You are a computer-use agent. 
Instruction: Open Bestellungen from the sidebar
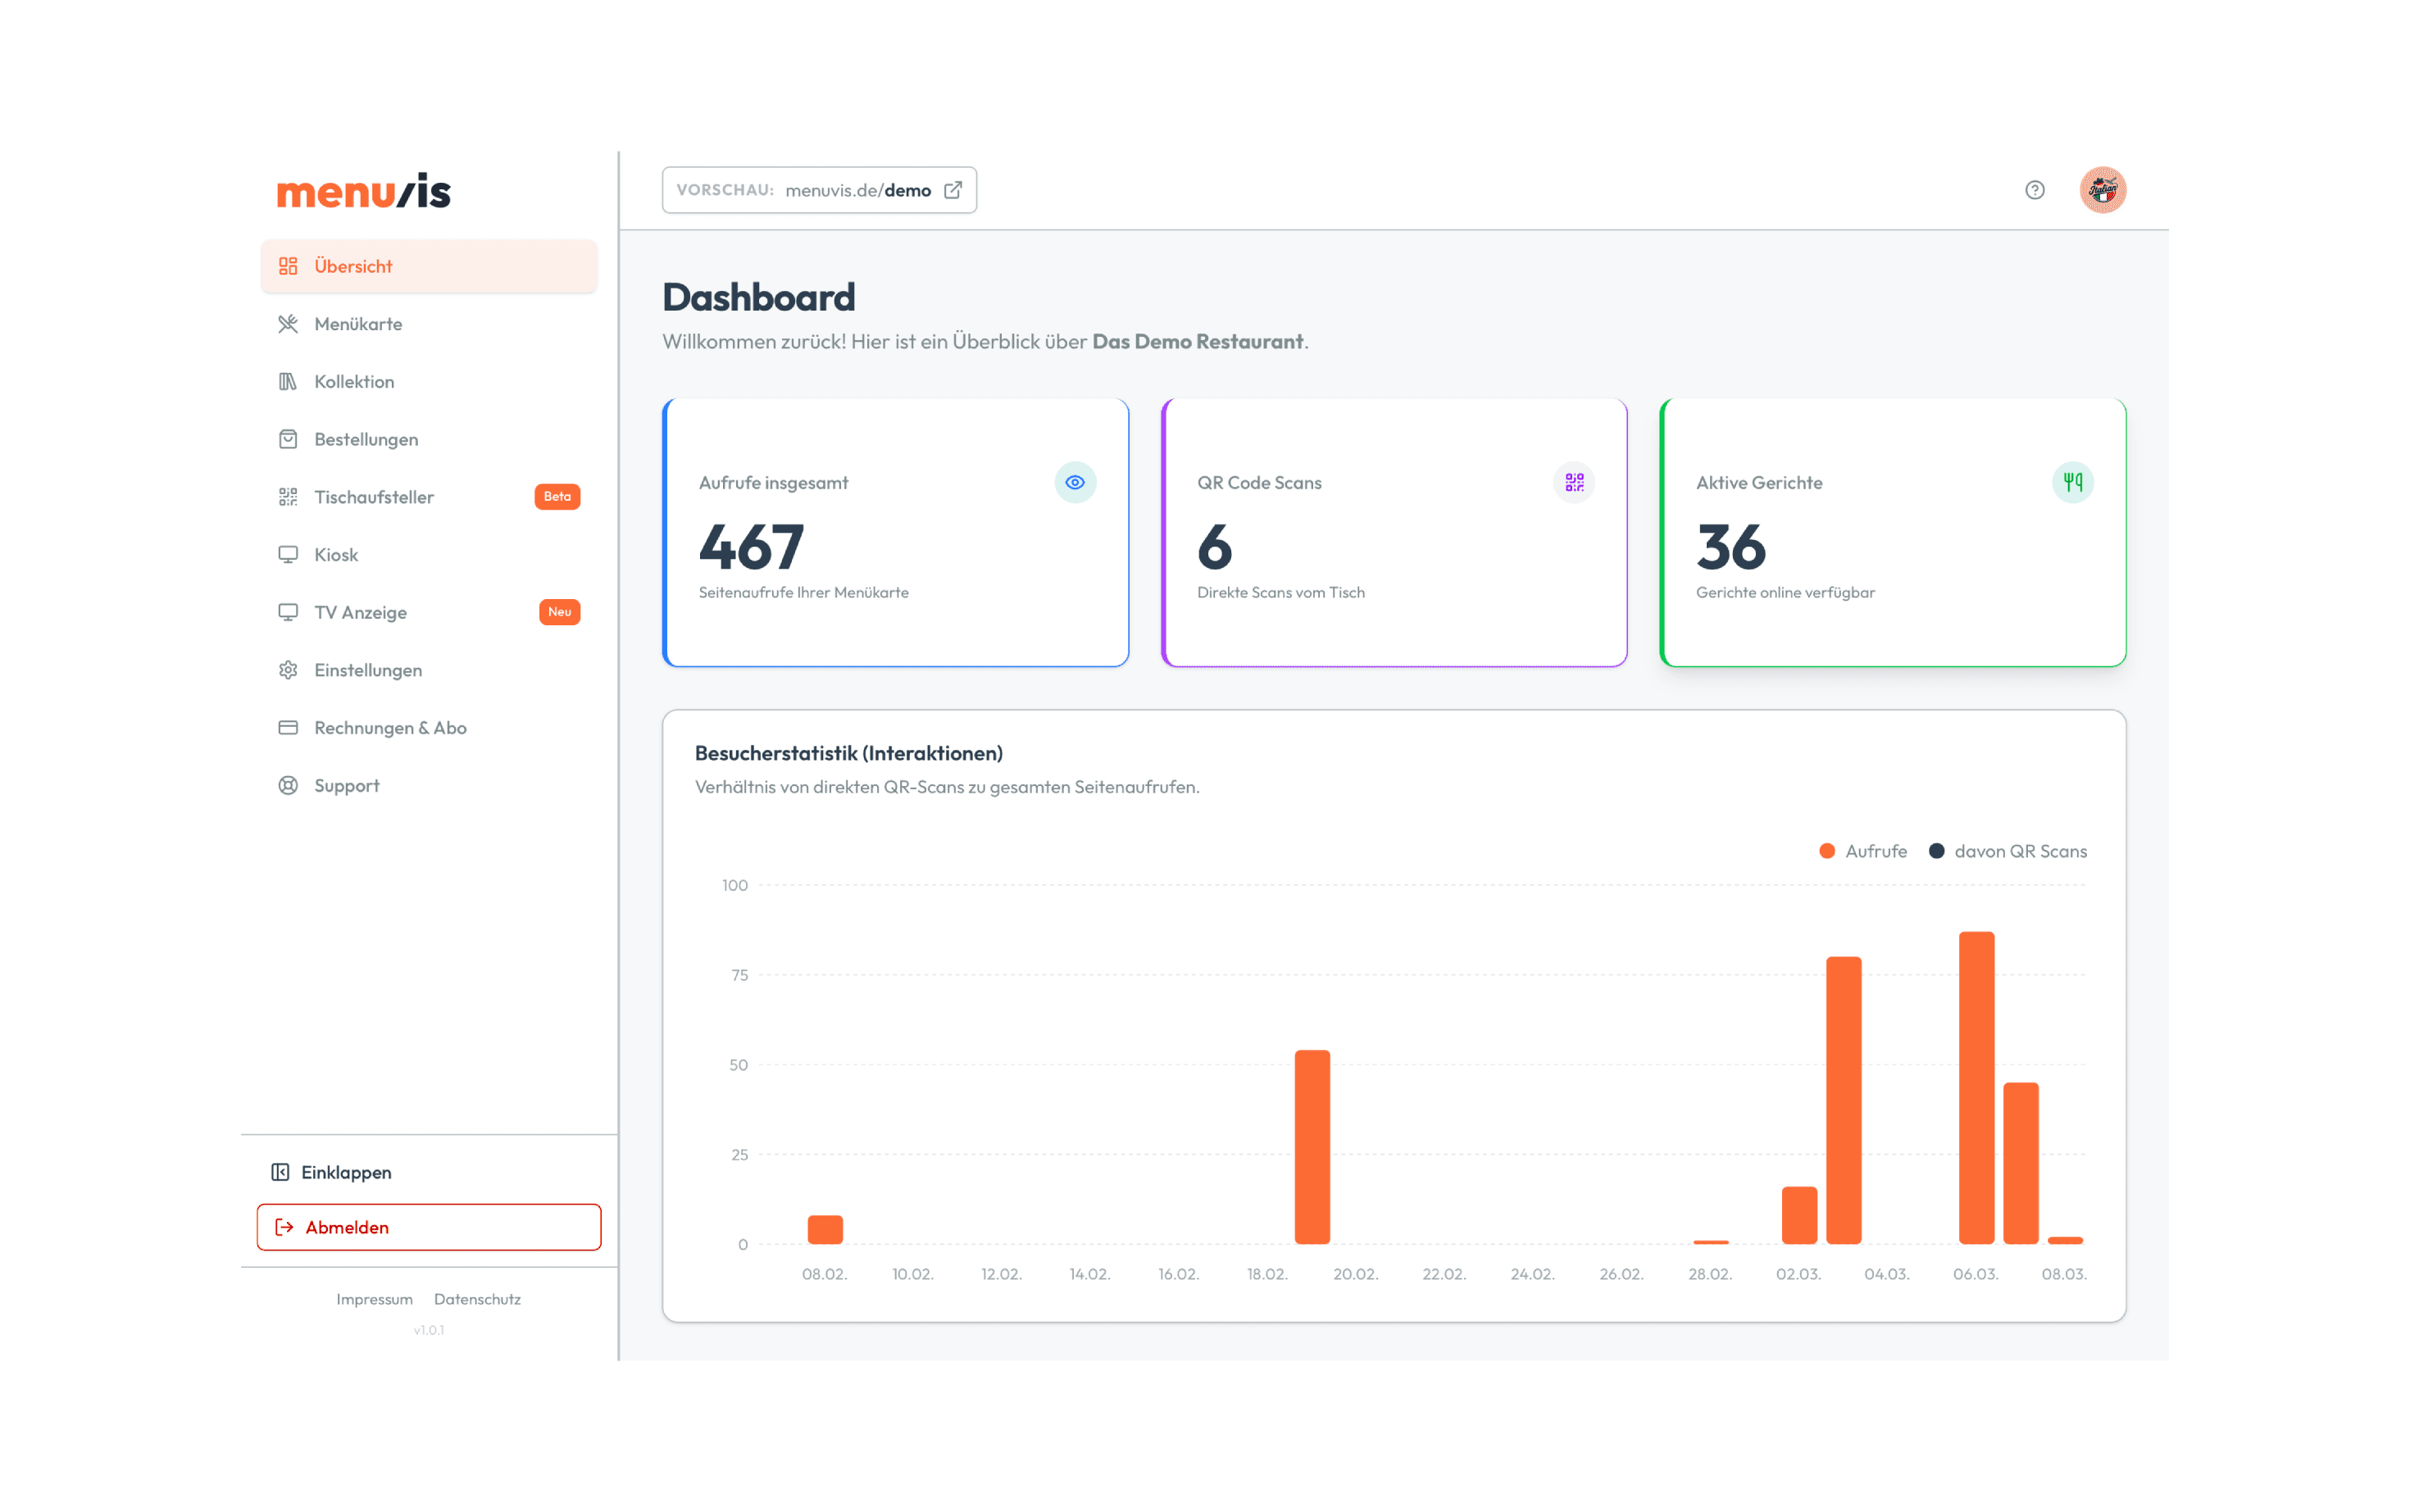[366, 439]
